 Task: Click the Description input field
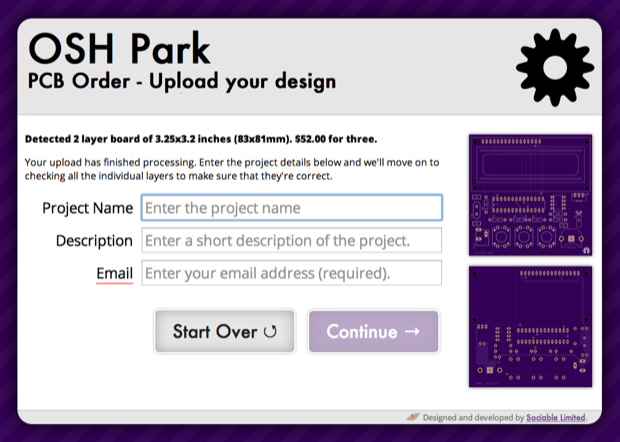click(x=292, y=240)
